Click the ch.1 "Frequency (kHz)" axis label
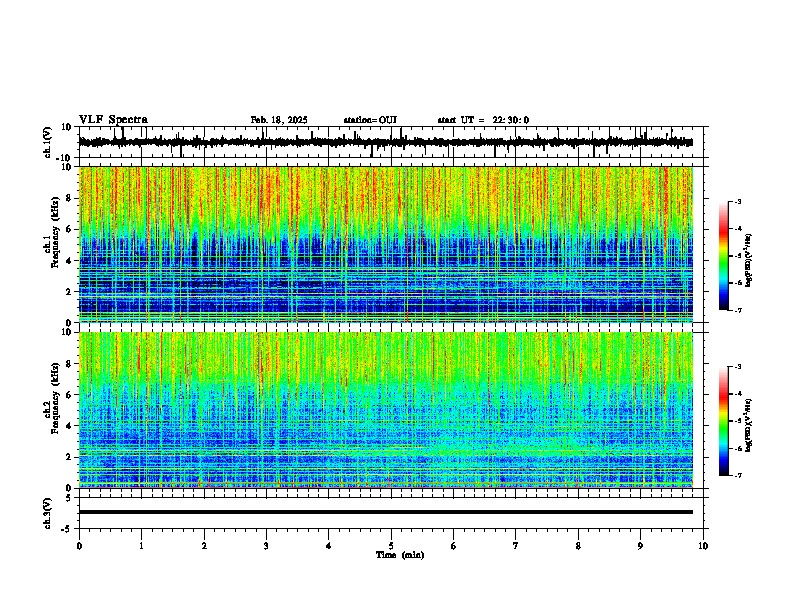The image size is (792, 612). pos(55,232)
